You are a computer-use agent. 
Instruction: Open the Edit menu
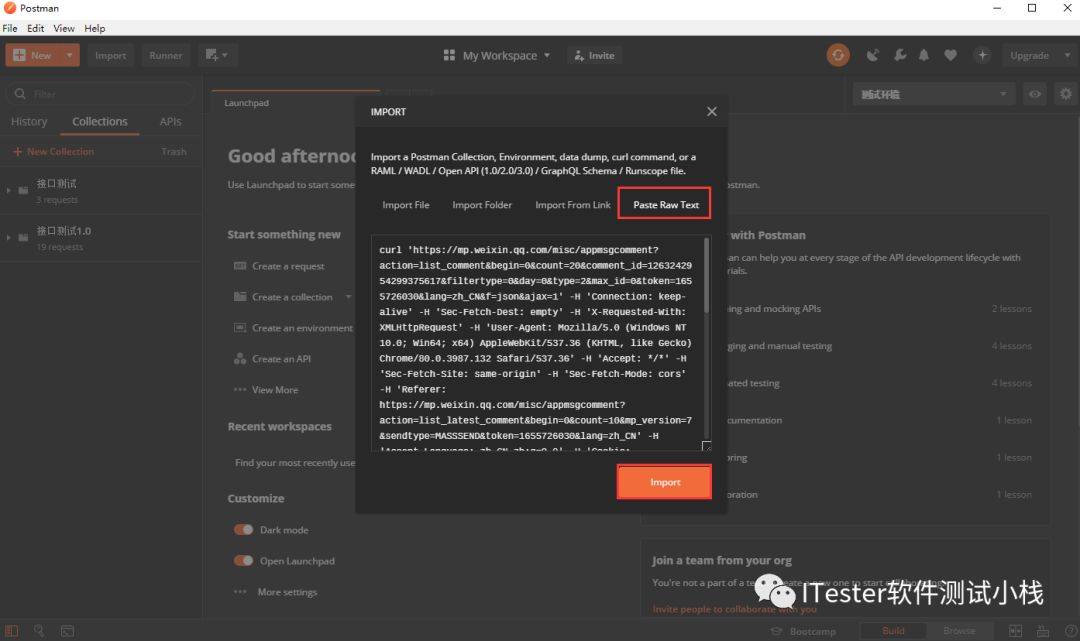pyautogui.click(x=35, y=28)
